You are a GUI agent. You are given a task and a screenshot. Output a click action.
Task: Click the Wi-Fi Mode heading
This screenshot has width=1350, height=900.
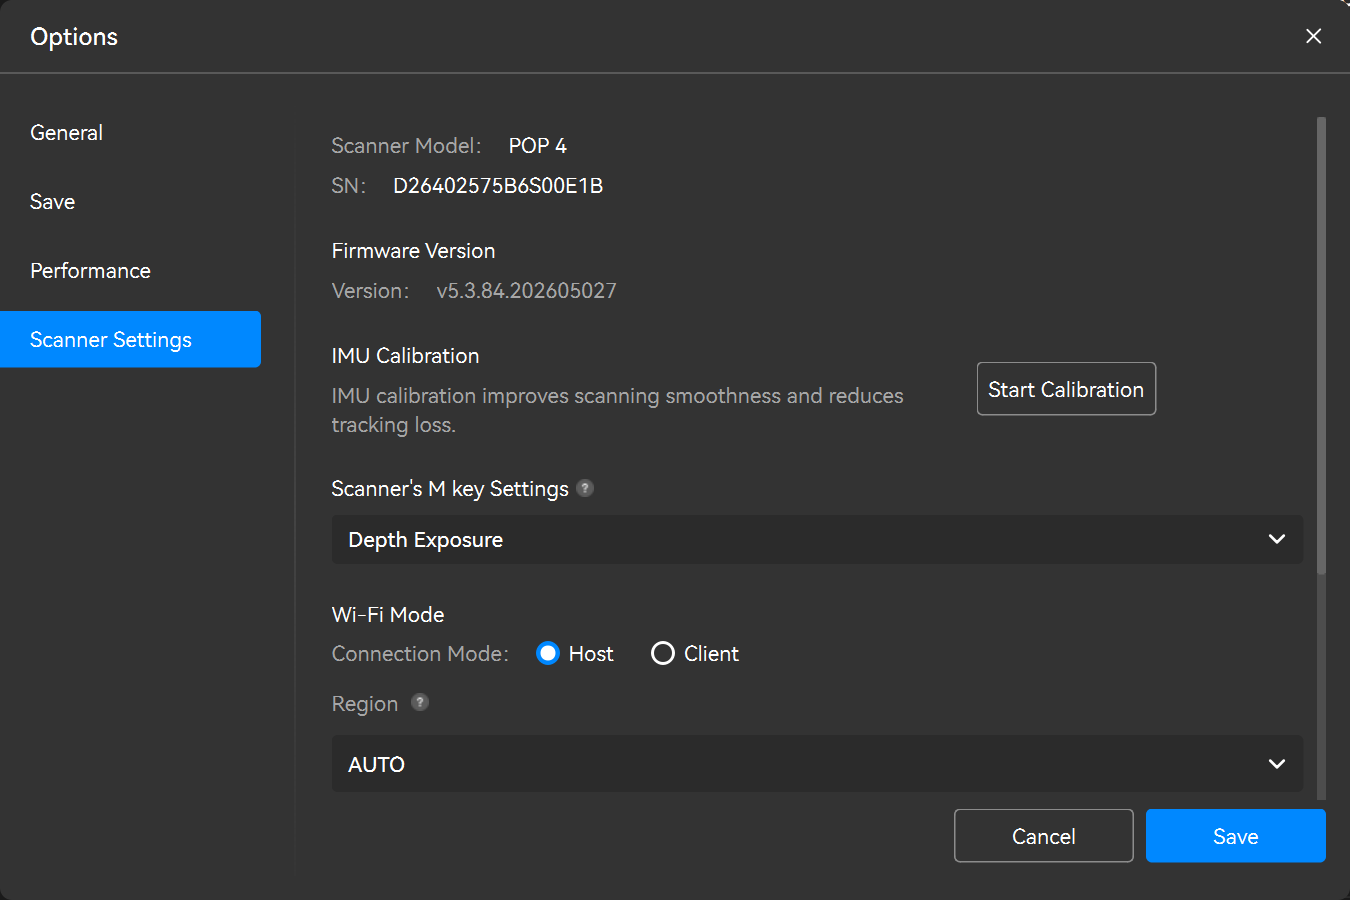click(x=388, y=615)
